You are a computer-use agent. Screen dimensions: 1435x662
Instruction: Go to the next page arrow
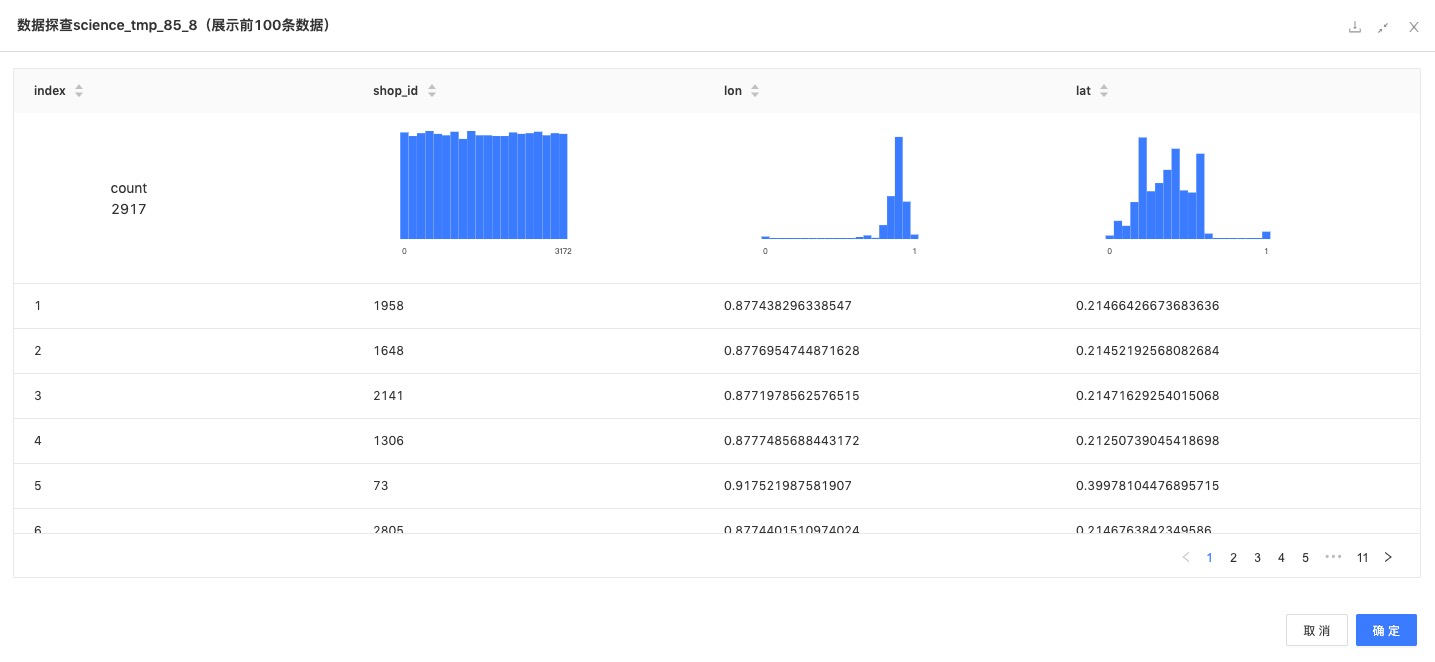[1388, 558]
